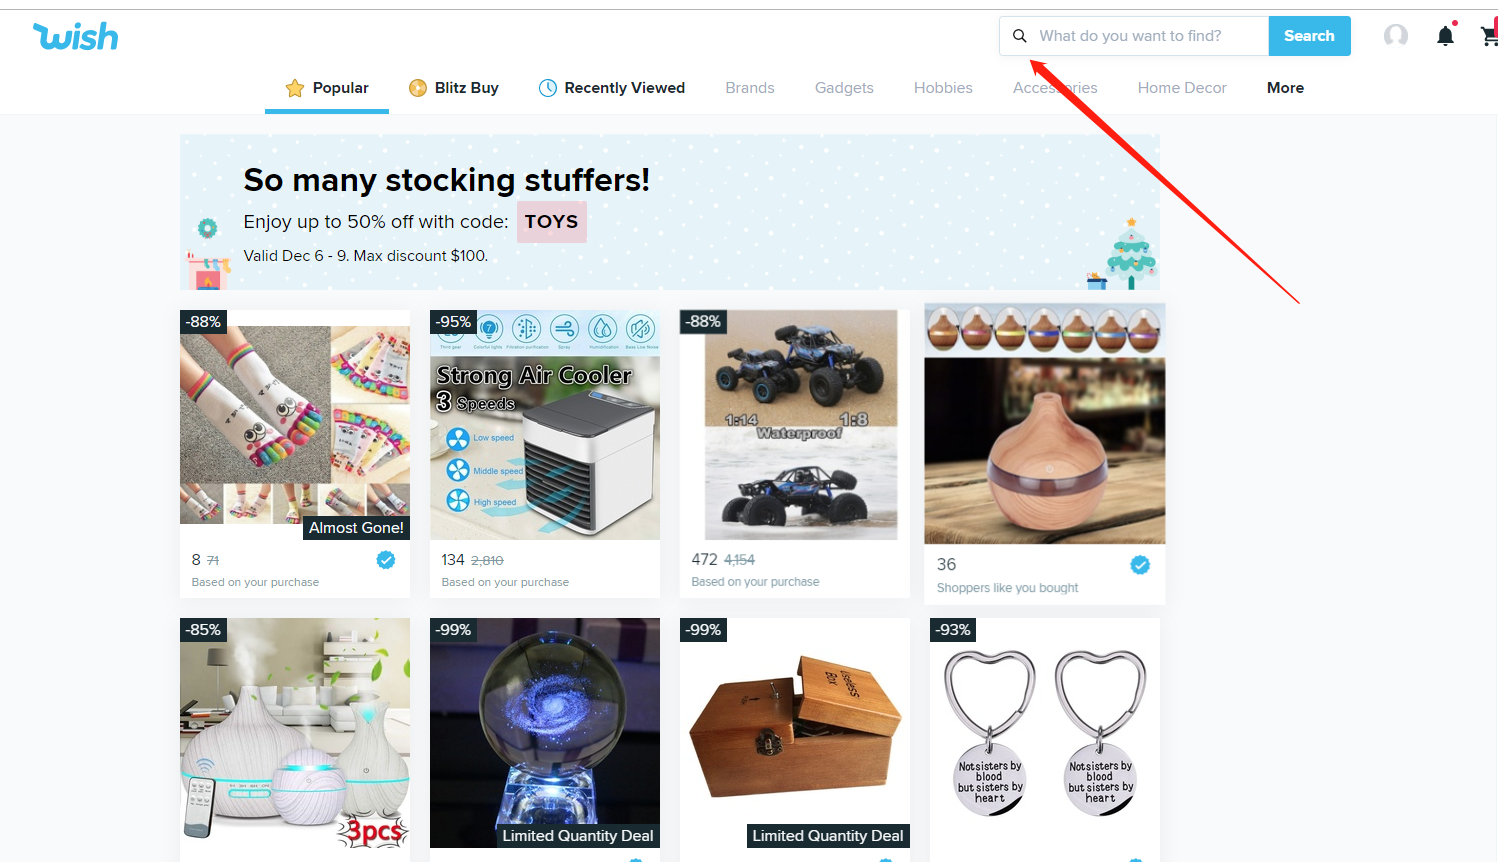Open the user profile avatar icon
The height and width of the screenshot is (862, 1498).
1396,36
